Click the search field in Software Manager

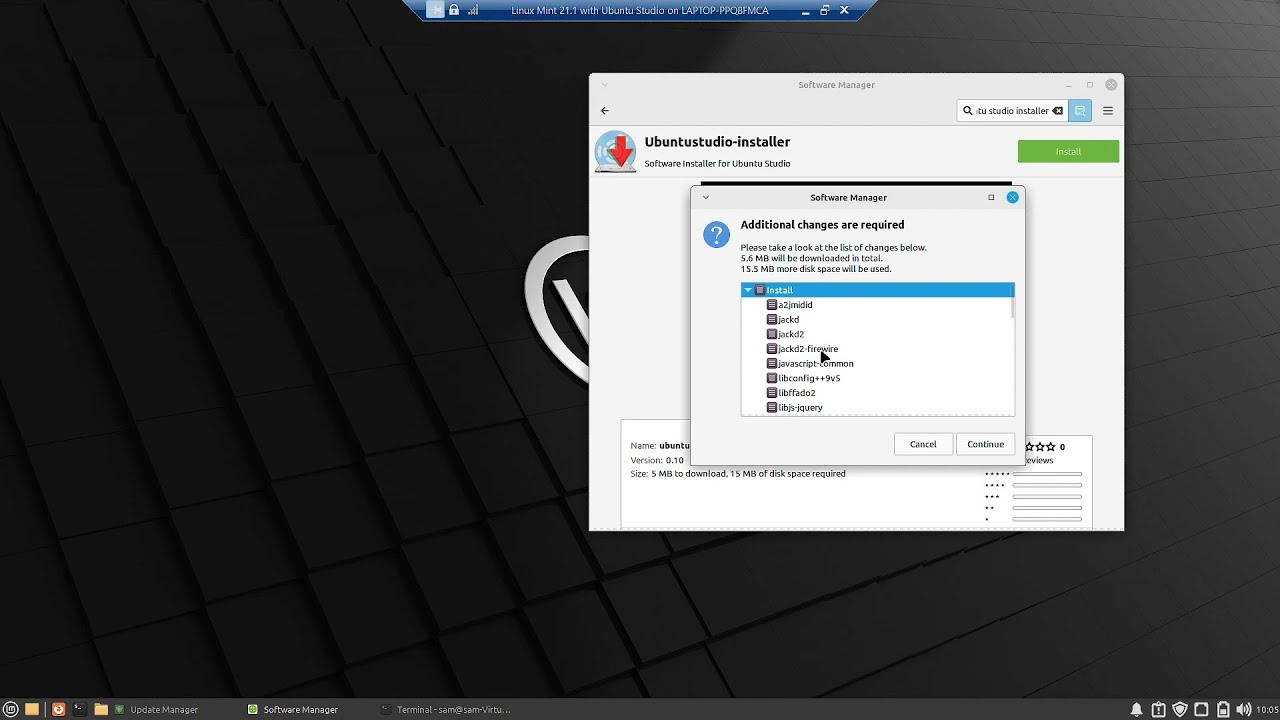1012,111
